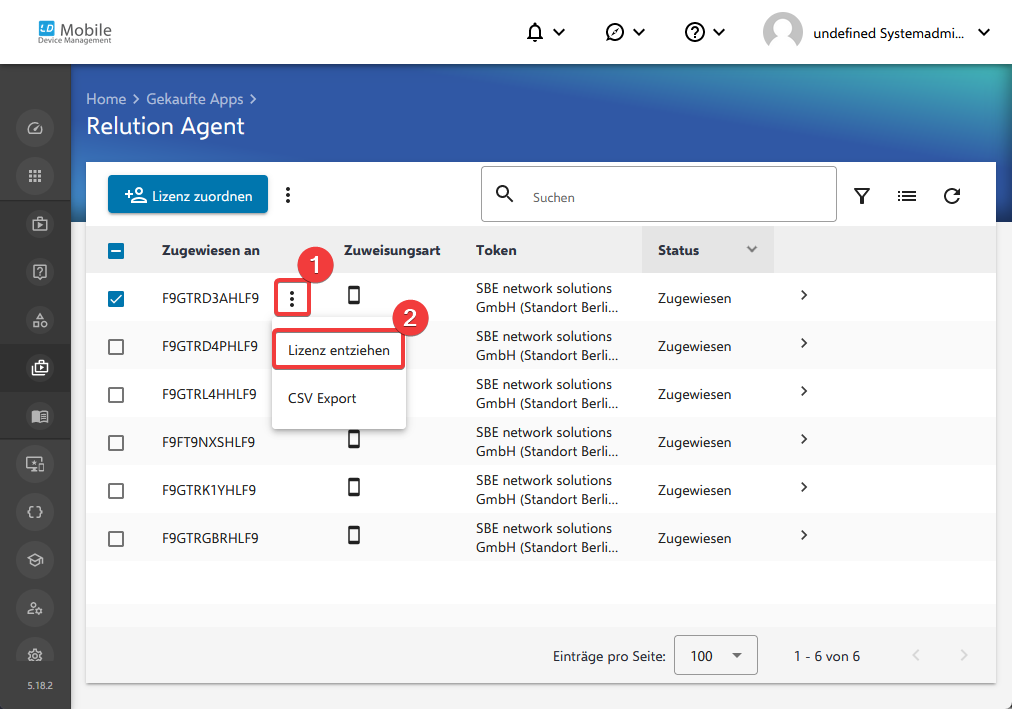Expand details chevron for F9GTRD3AHLF9 row
1012x709 pixels.
click(804, 295)
